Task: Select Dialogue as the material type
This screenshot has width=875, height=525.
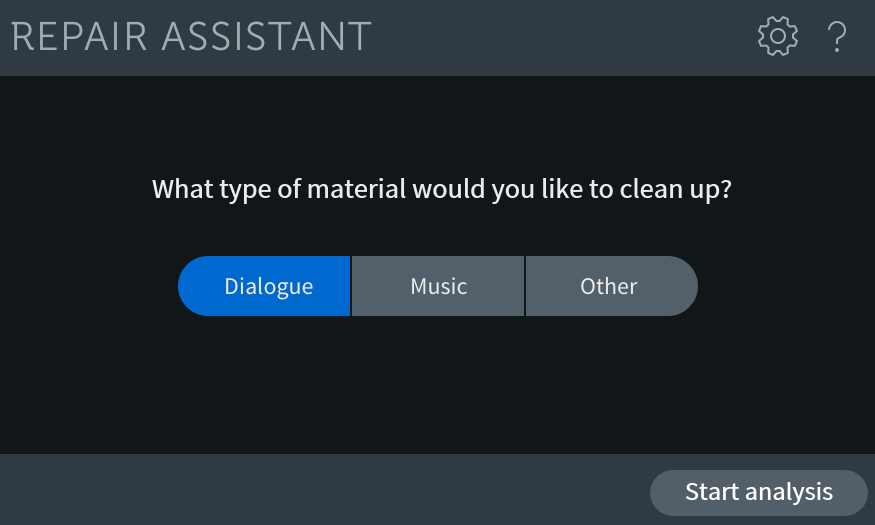Action: coord(264,286)
